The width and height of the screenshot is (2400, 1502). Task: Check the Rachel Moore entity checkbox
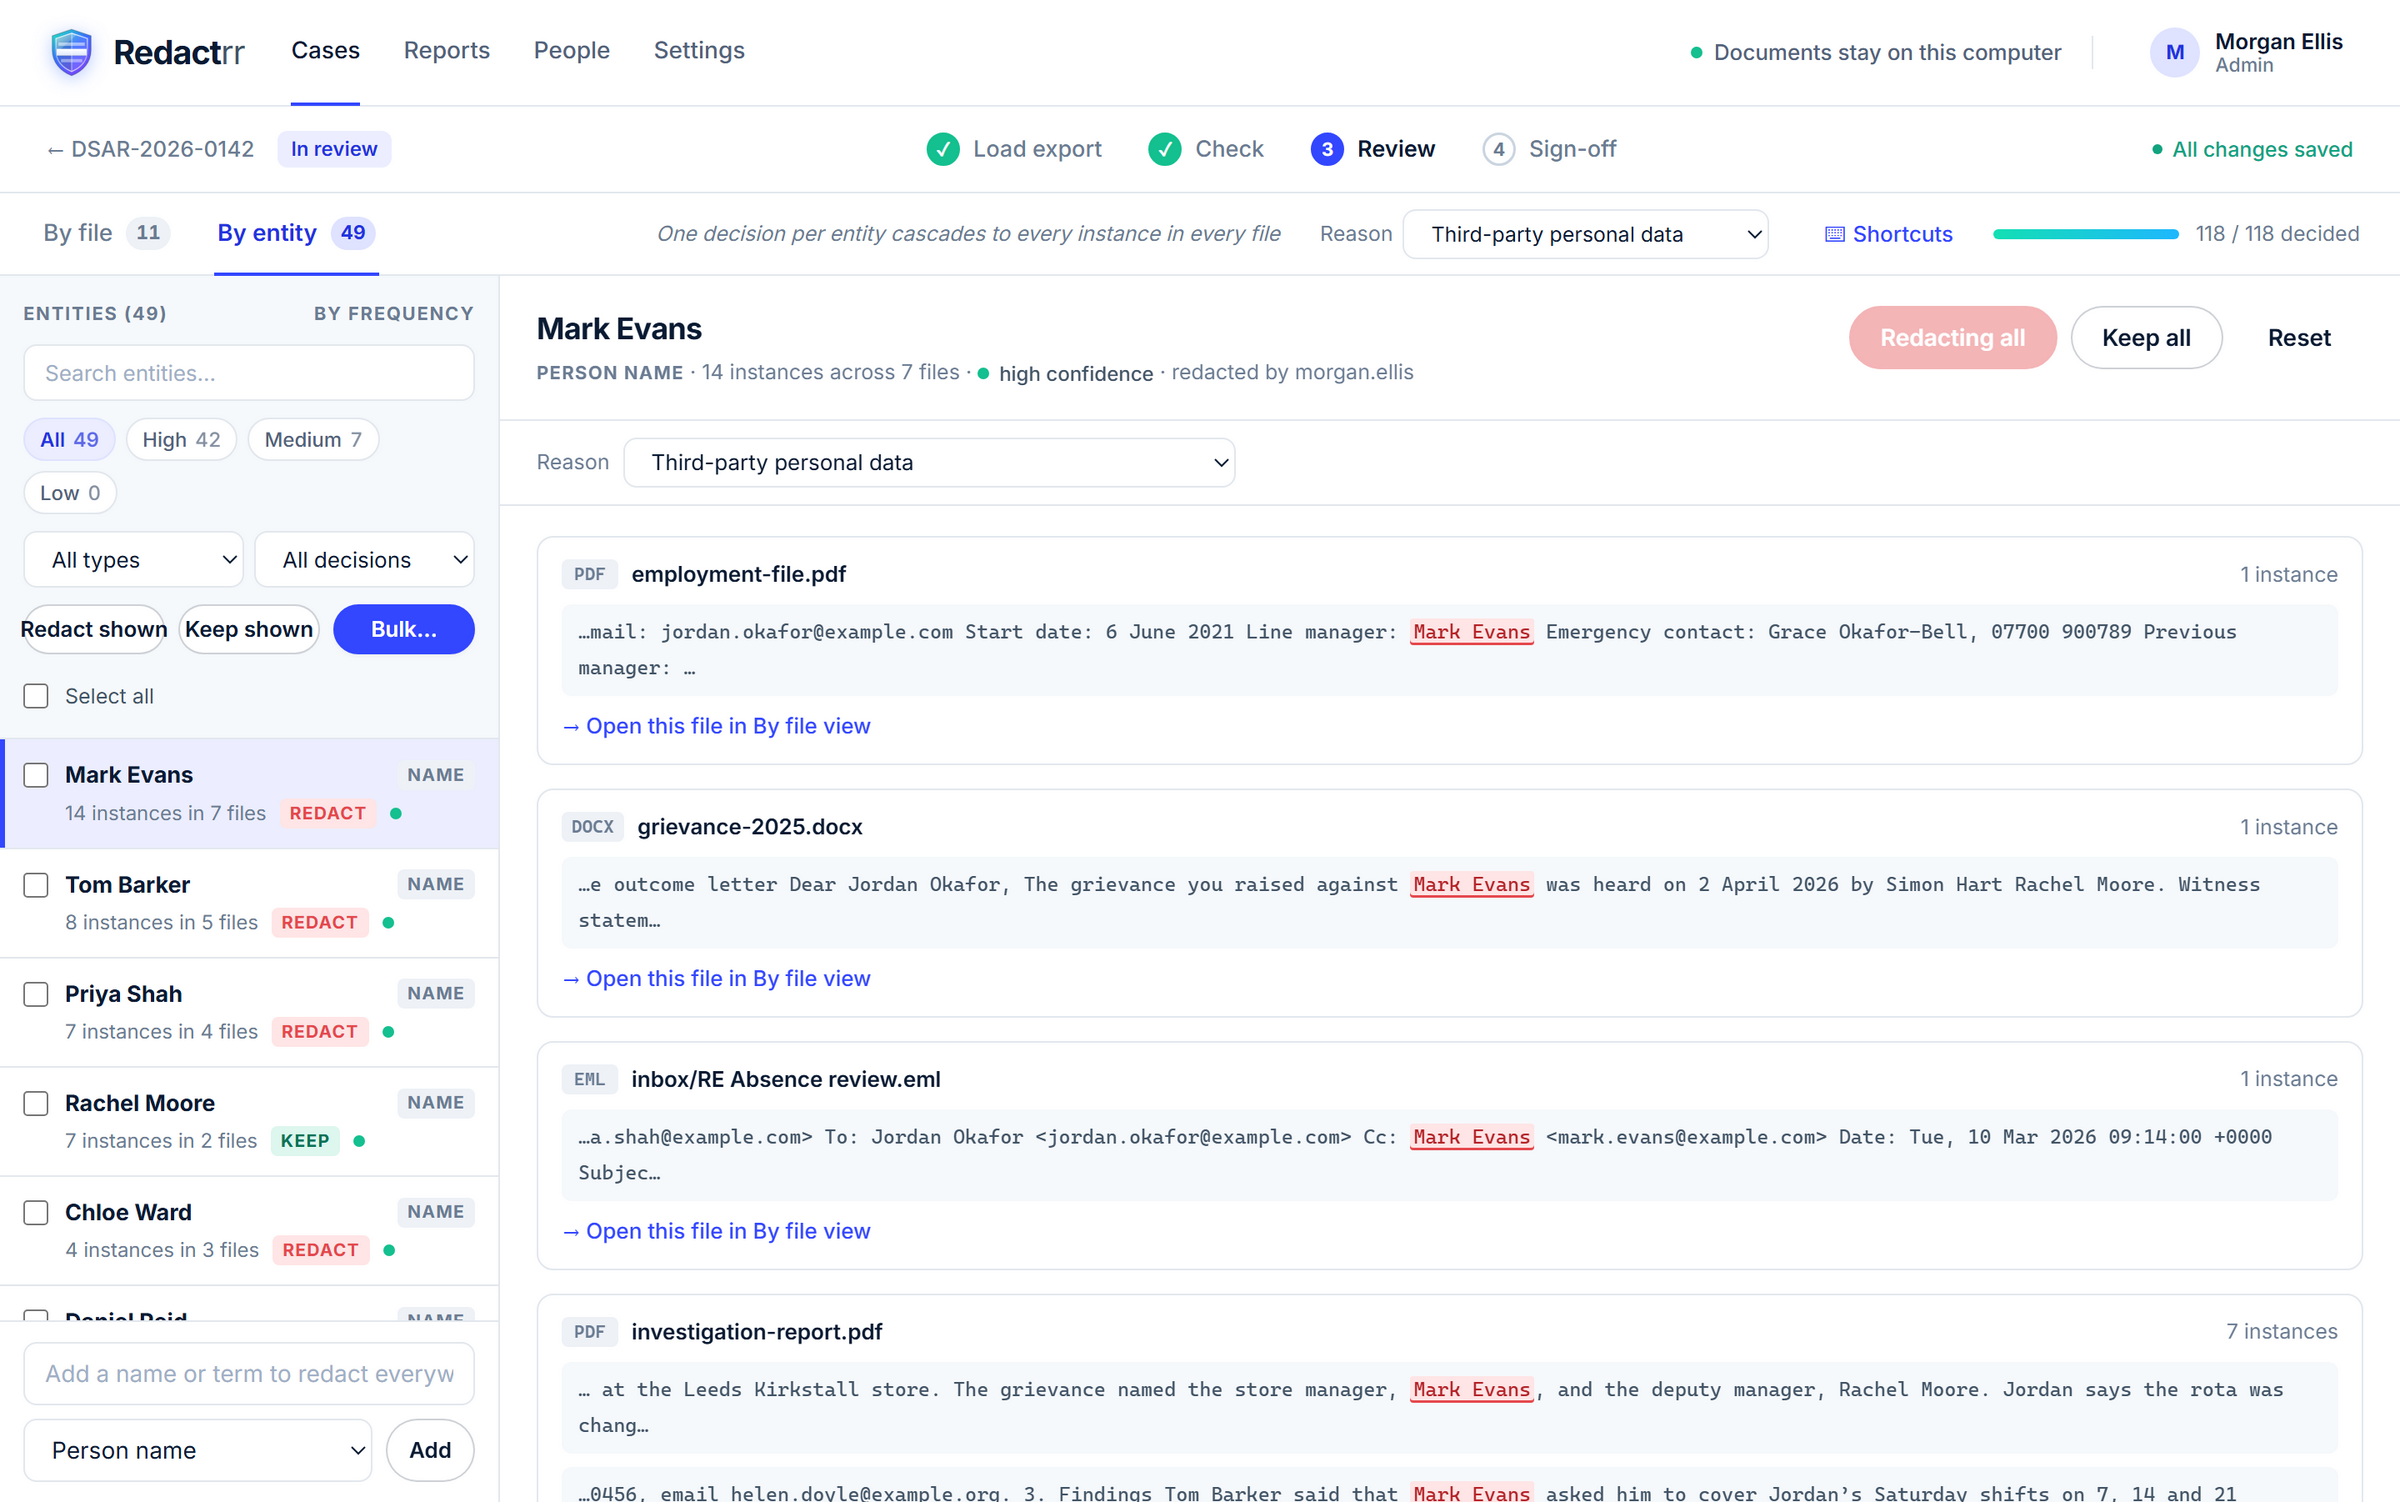click(x=36, y=1103)
